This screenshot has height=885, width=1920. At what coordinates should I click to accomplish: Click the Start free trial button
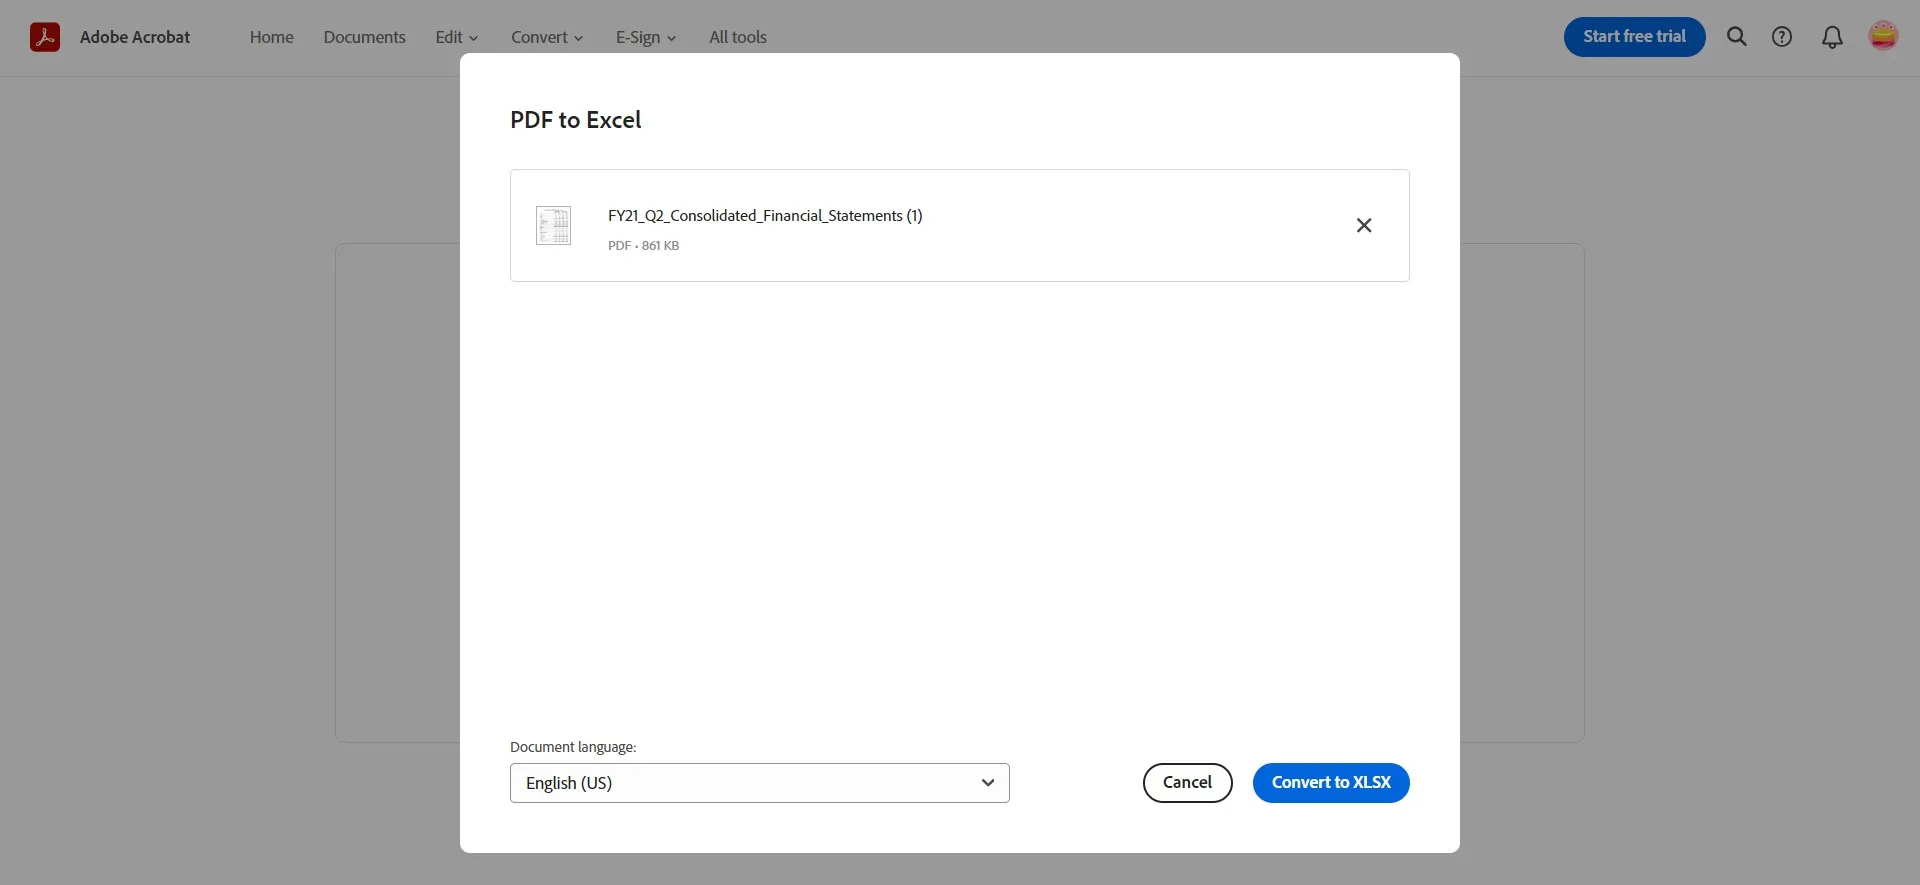point(1635,37)
